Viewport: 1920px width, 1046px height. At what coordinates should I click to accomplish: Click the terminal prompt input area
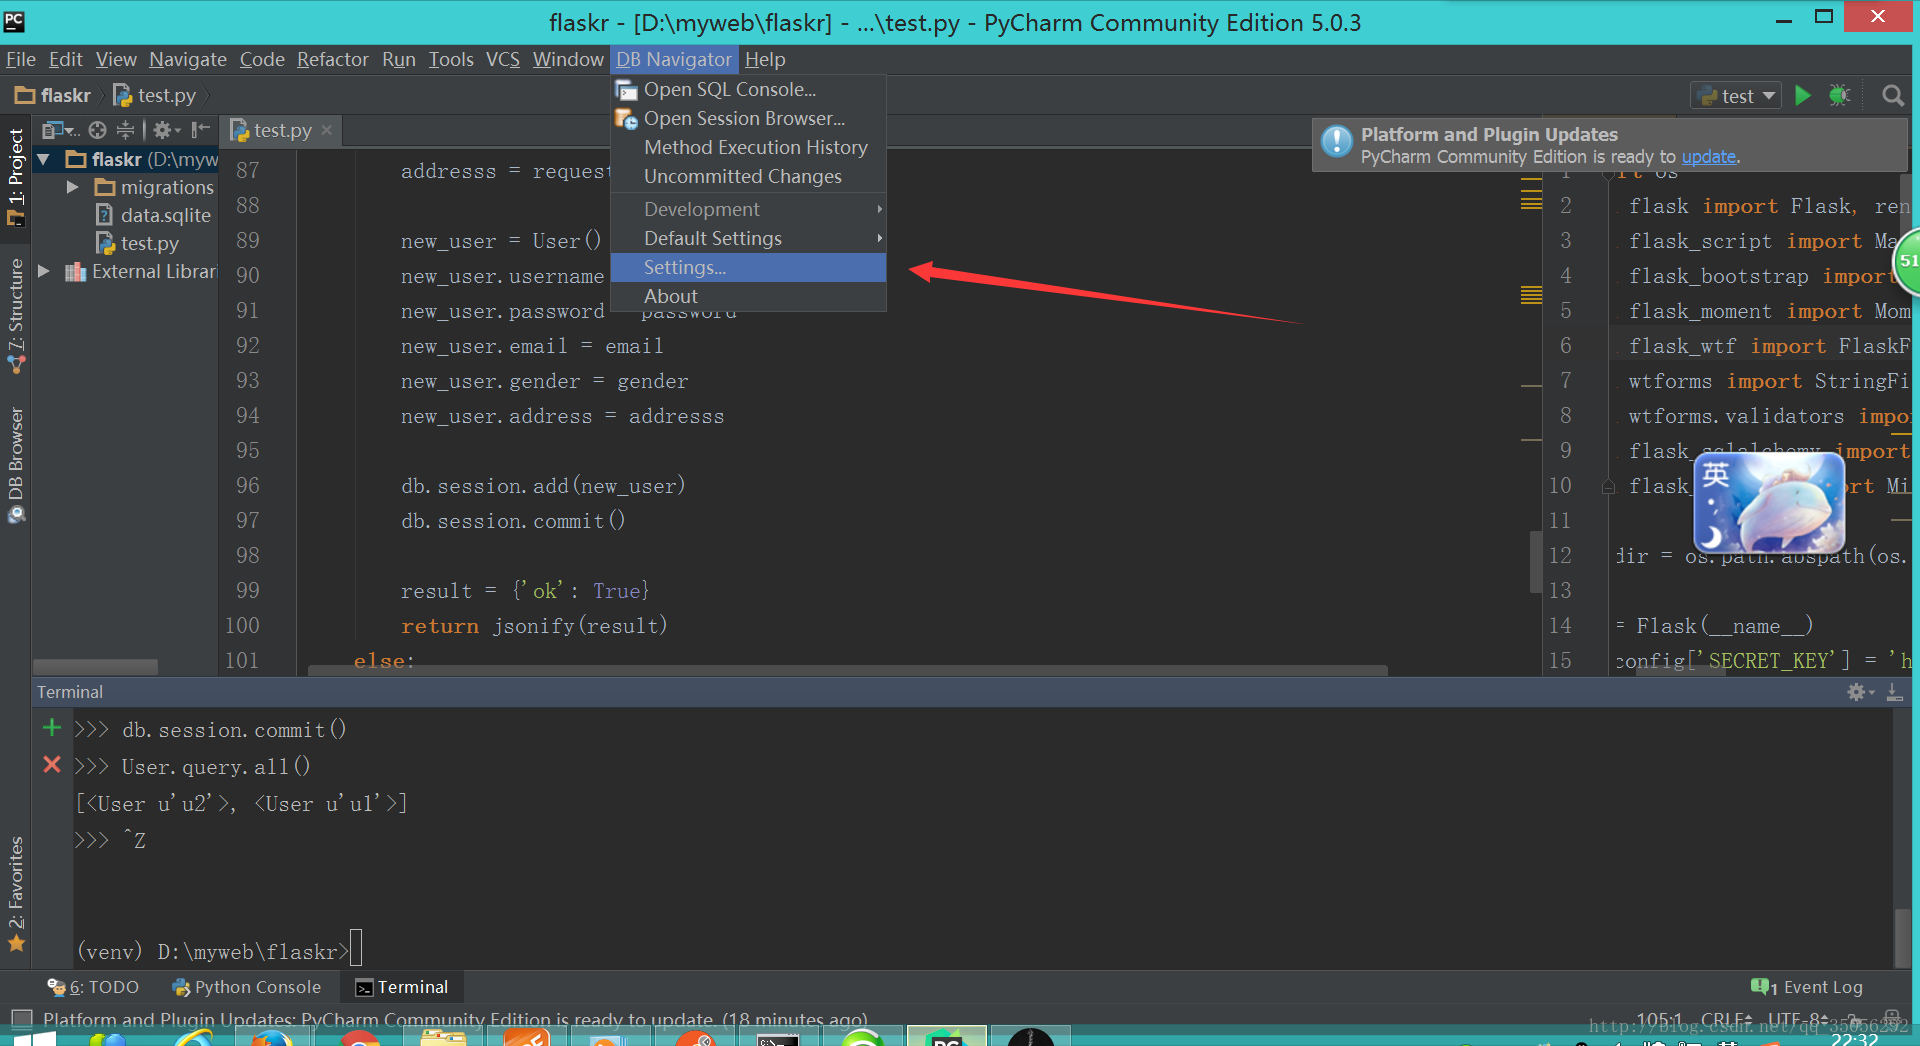tap(356, 948)
